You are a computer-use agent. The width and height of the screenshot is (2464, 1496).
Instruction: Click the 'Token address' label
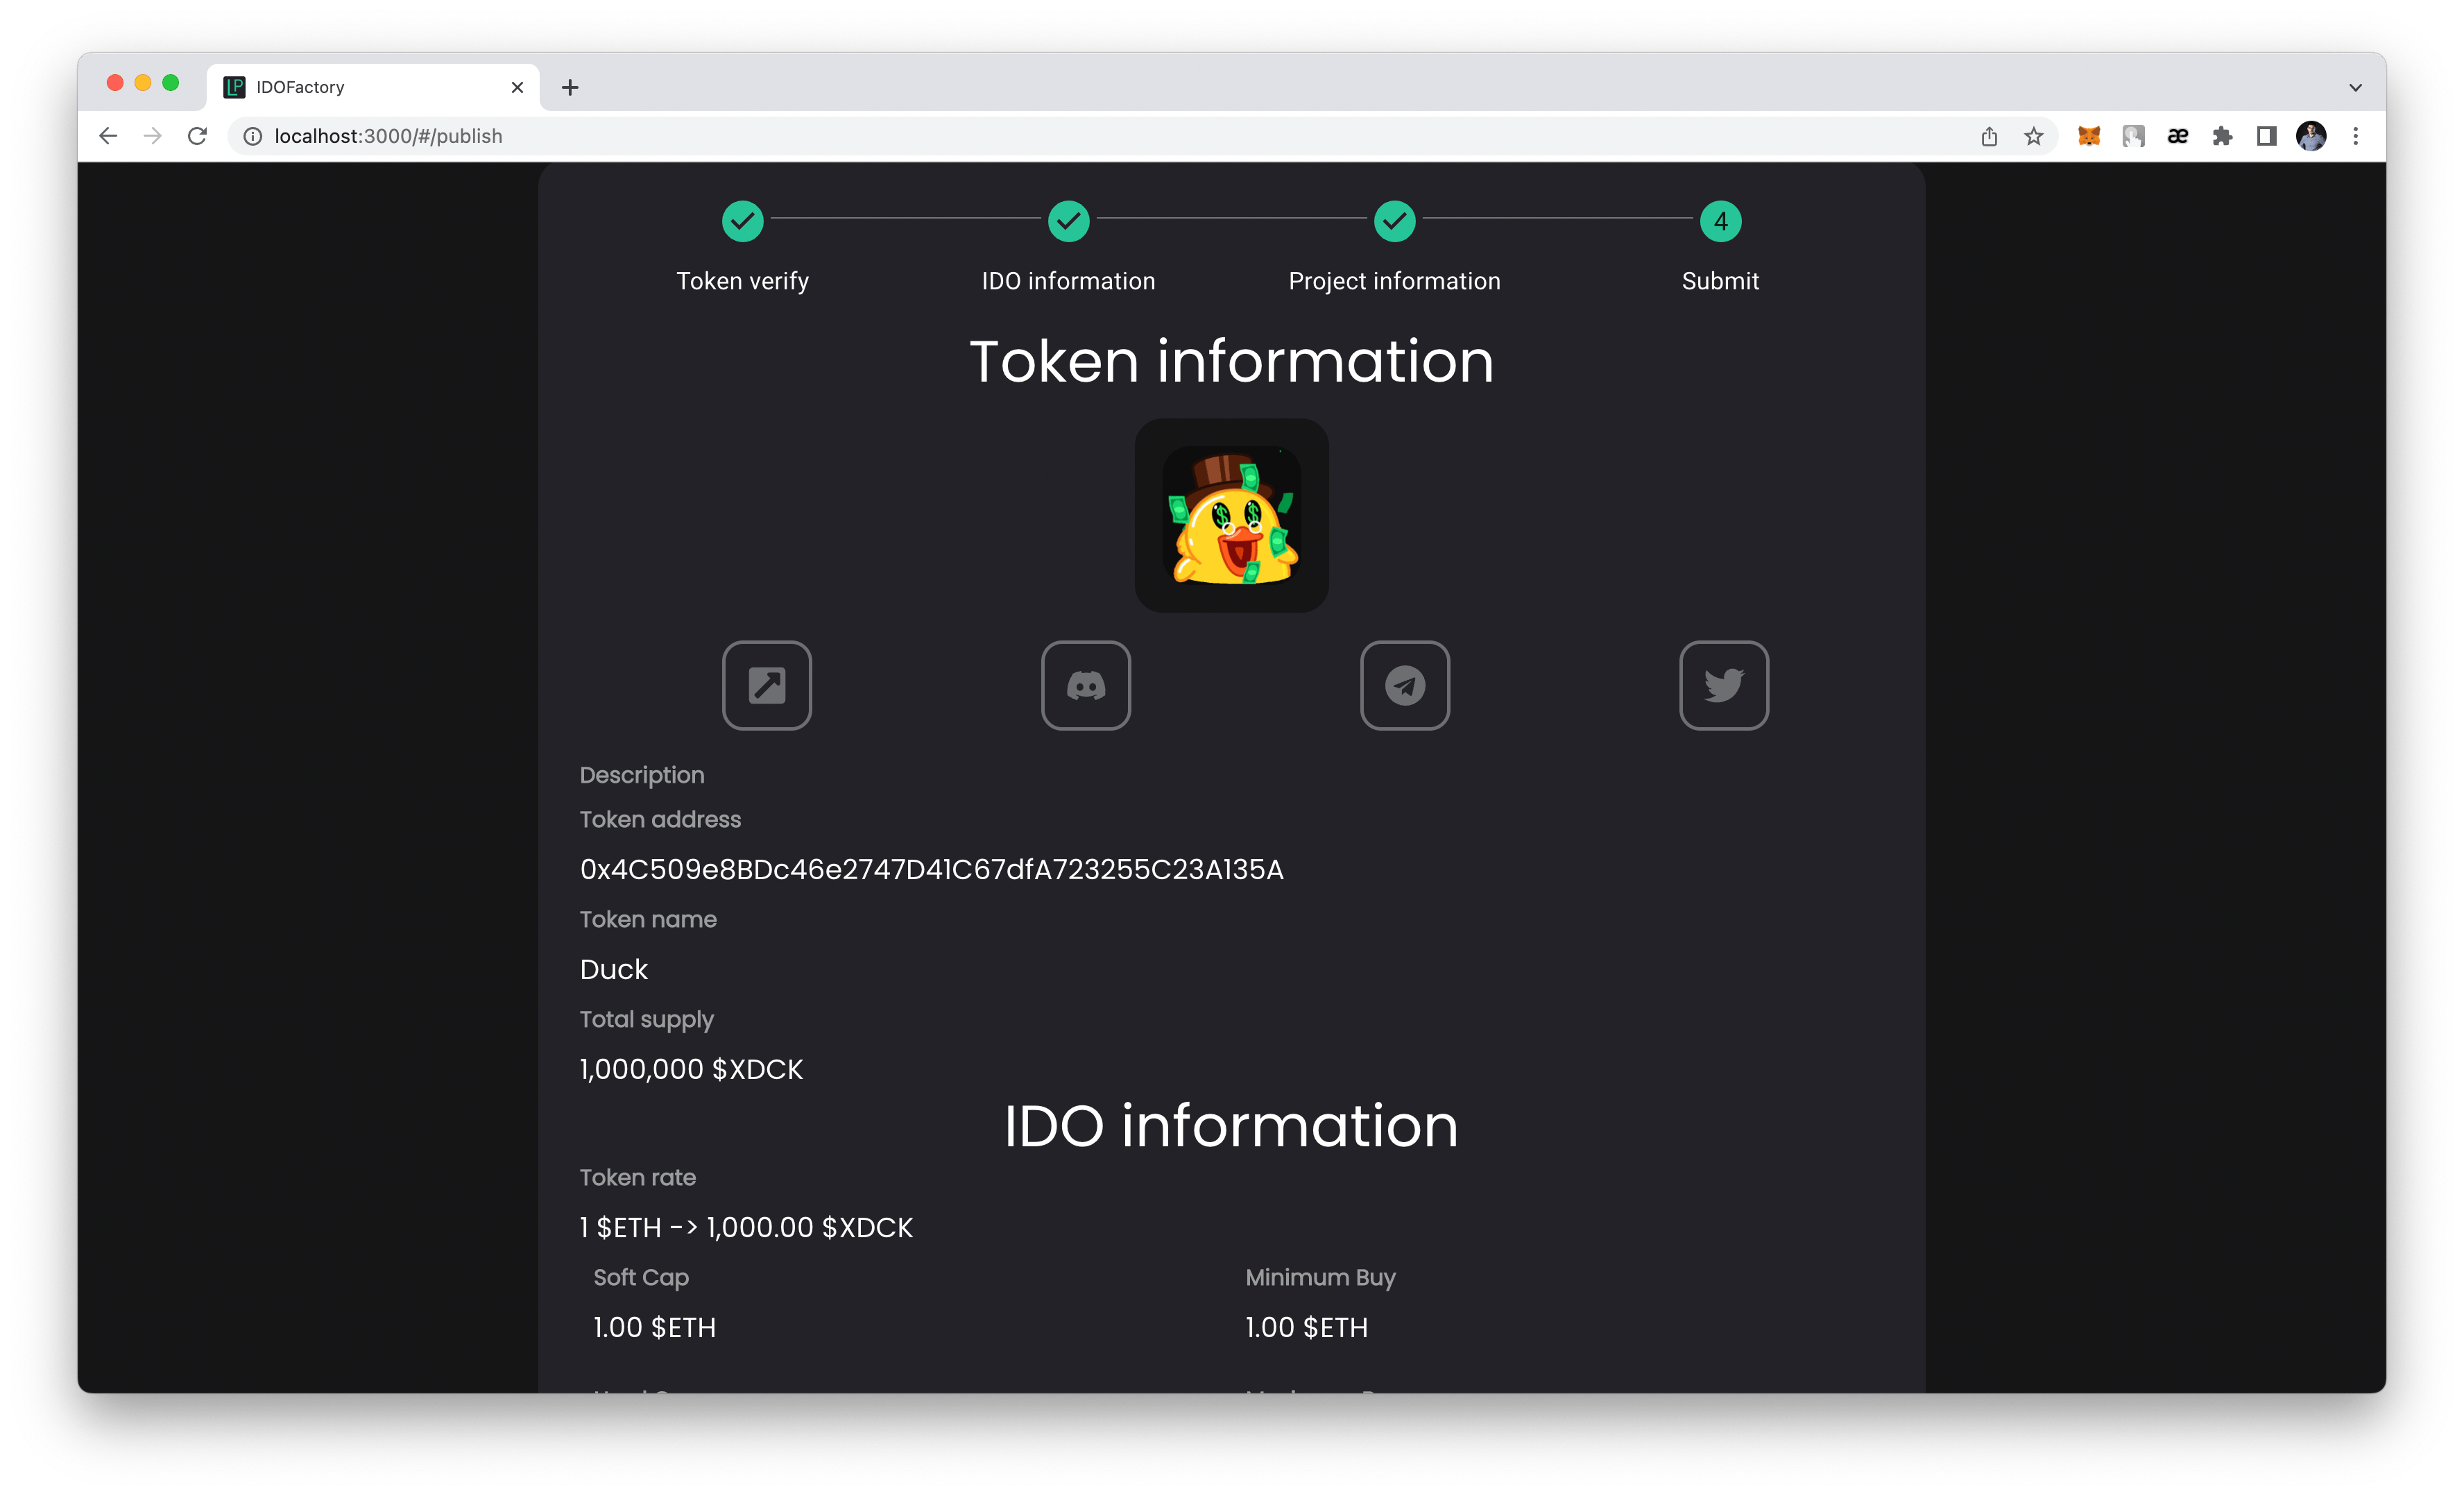tap(660, 819)
